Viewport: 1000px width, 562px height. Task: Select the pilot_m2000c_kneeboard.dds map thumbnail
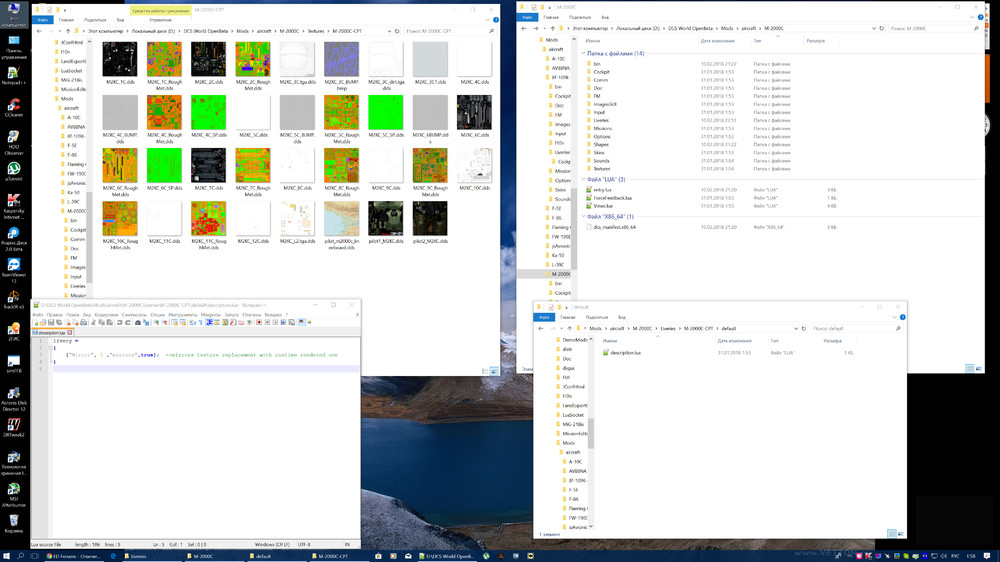(341, 219)
